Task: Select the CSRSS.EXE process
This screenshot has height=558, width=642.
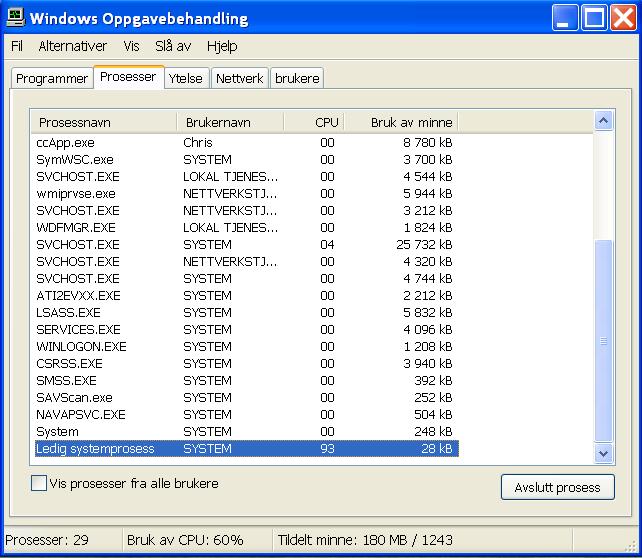Action: pos(247,364)
